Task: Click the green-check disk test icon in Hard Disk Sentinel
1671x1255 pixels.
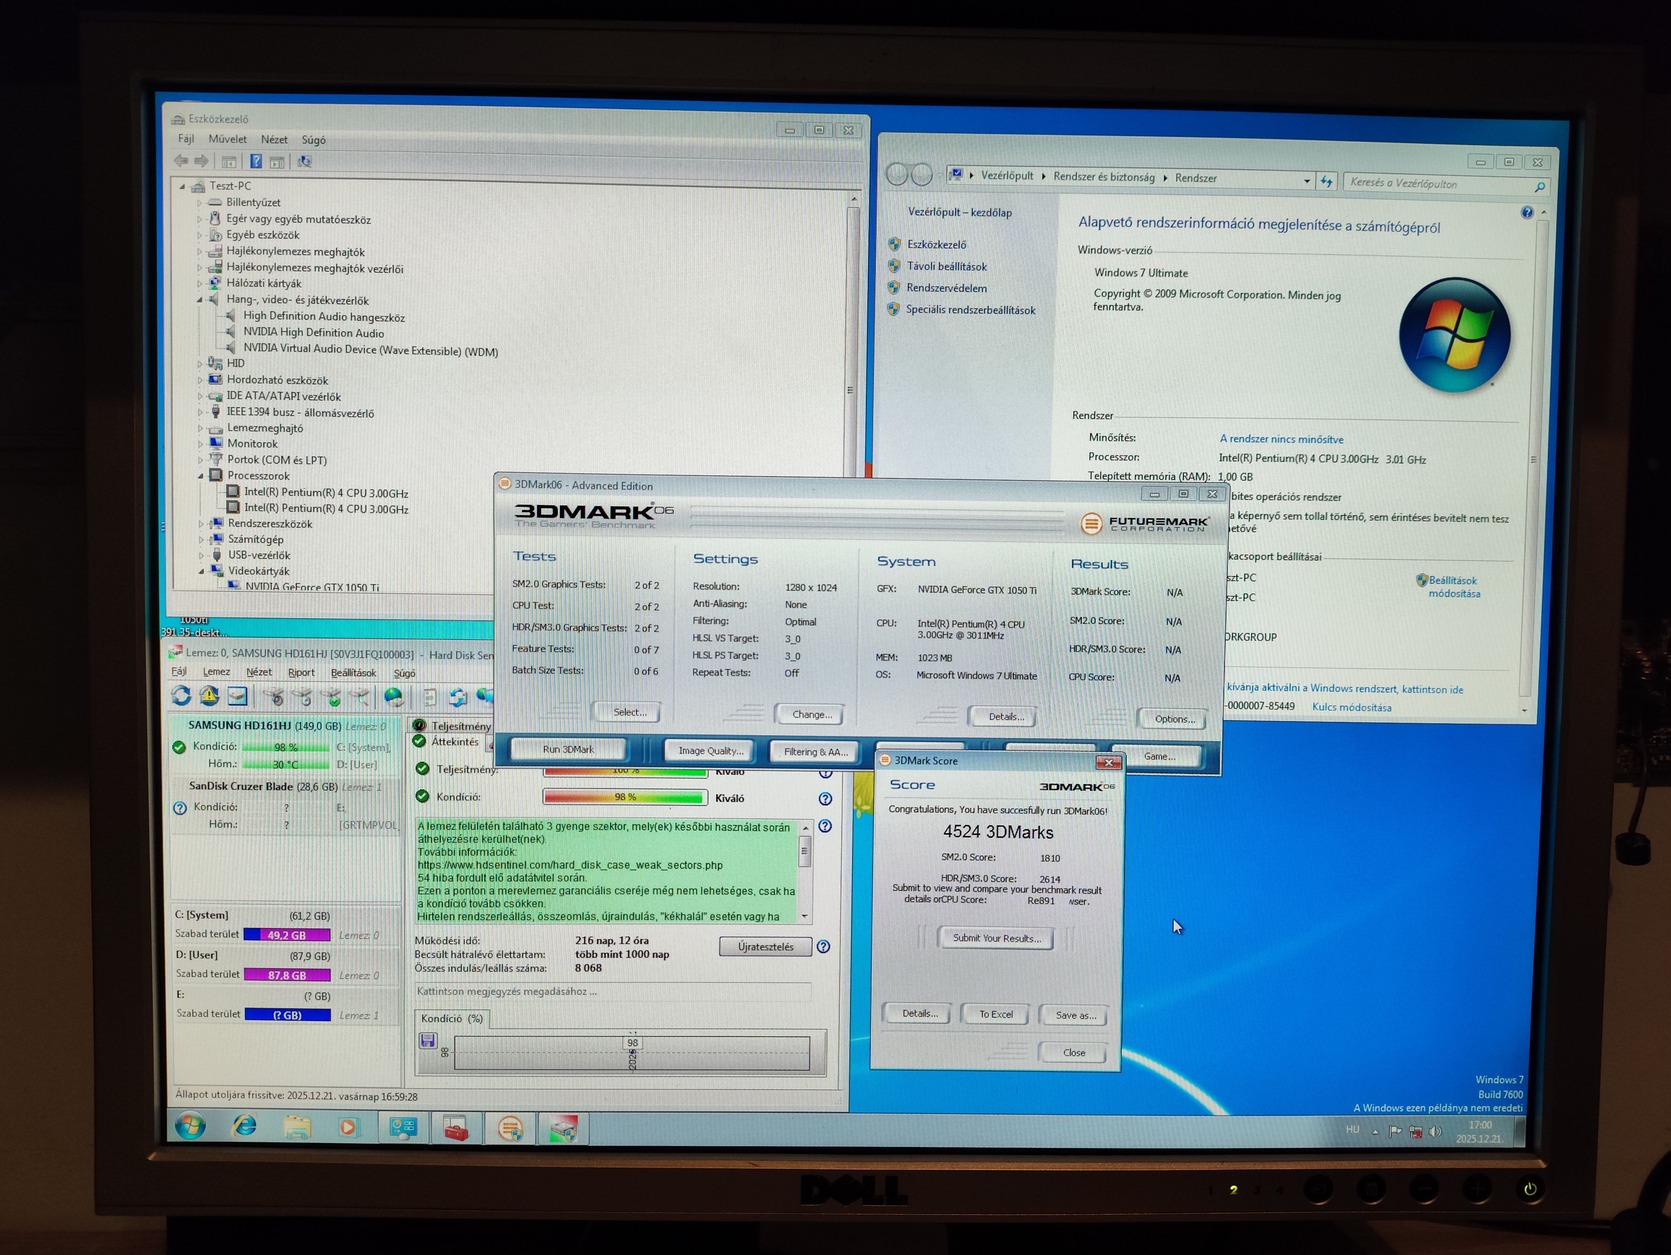Action: click(330, 697)
